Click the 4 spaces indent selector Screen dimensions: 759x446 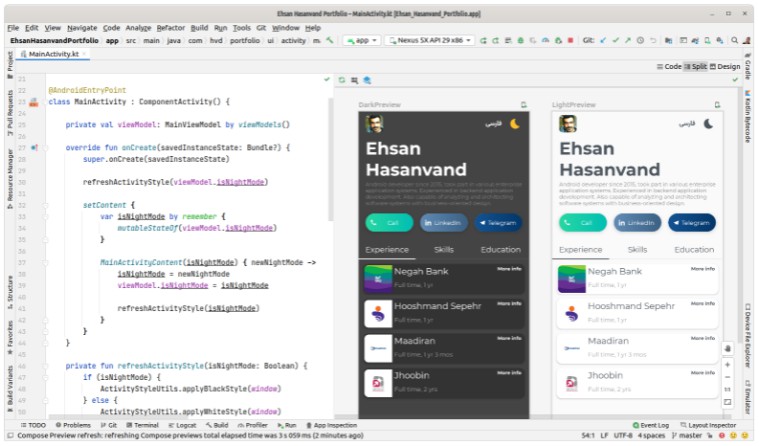pyautogui.click(x=652, y=436)
